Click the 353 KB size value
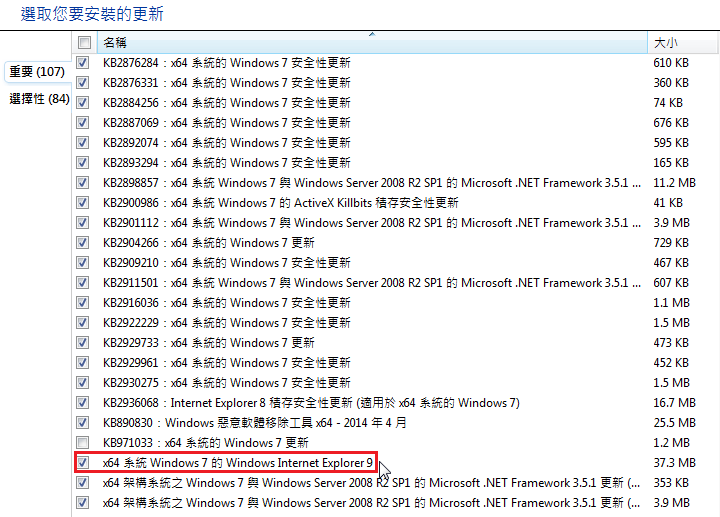This screenshot has height=517, width=720. (x=671, y=483)
